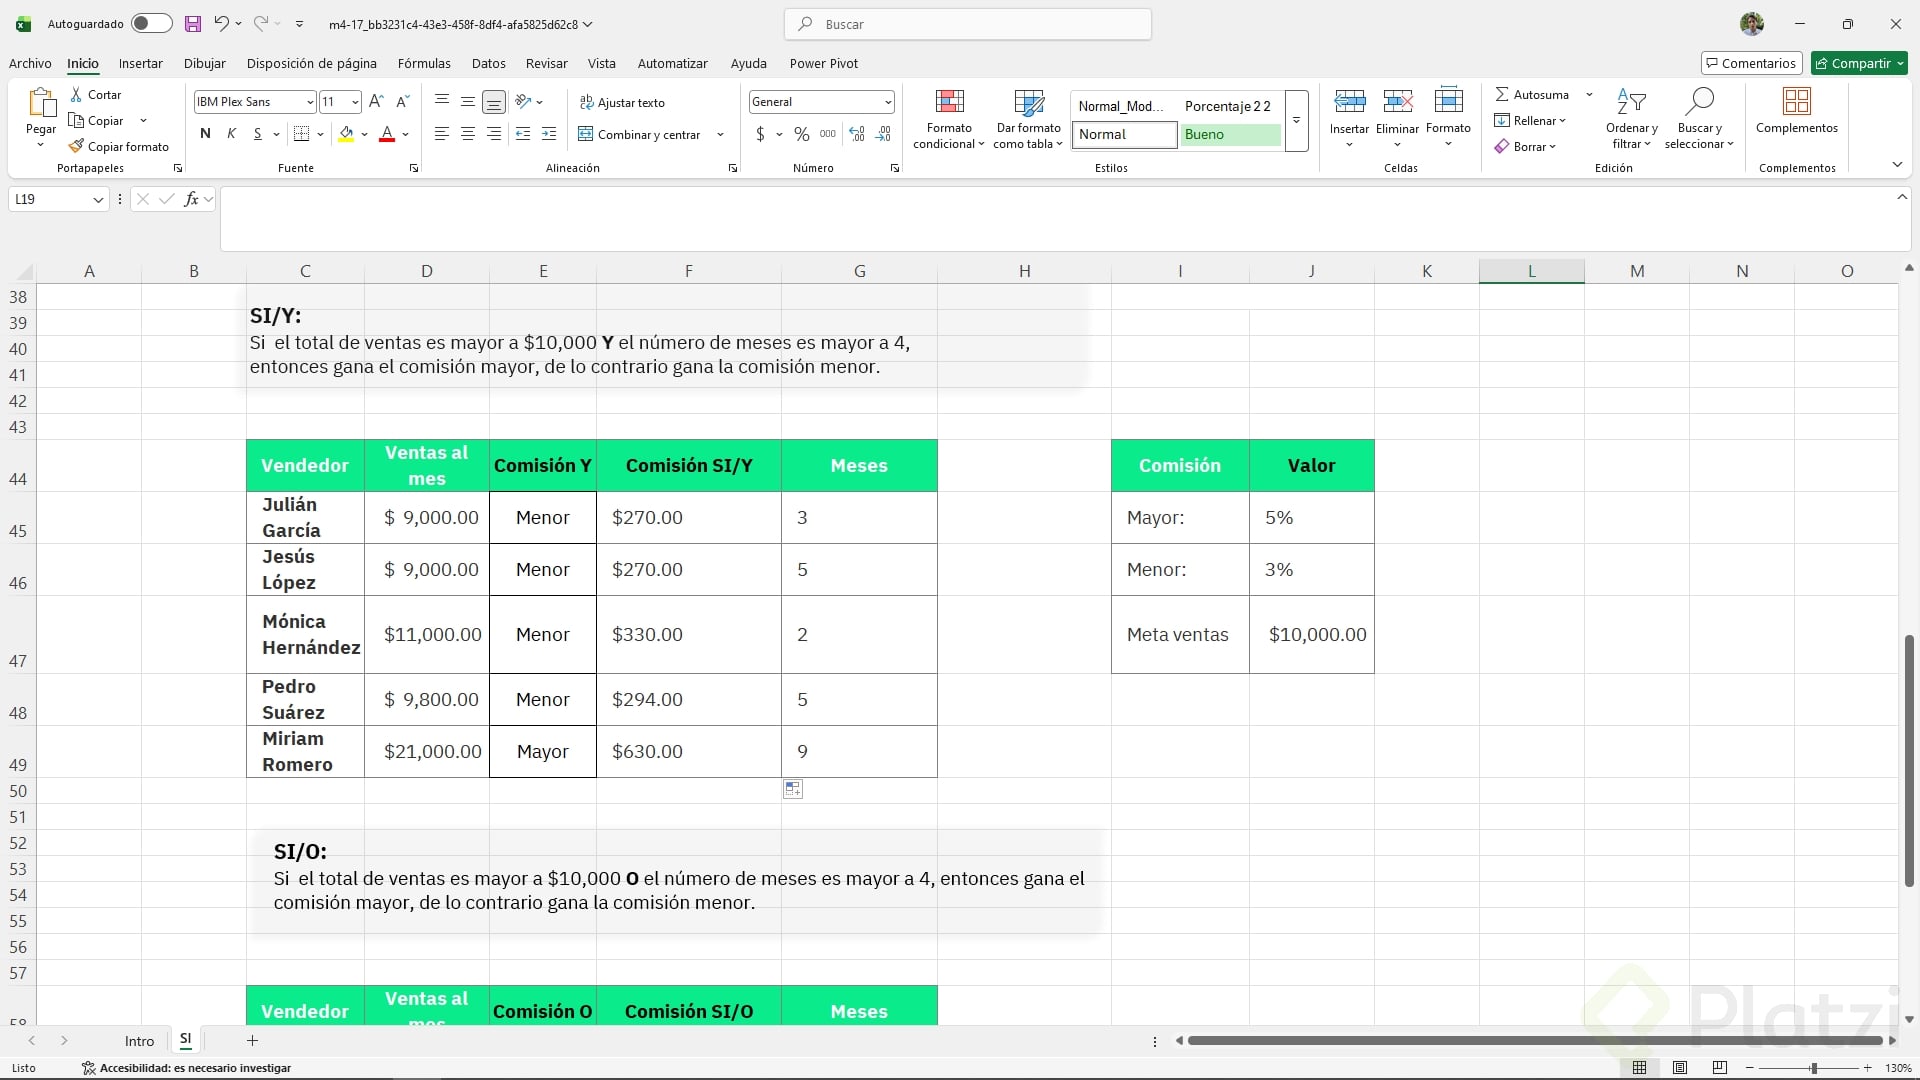Click the zoom slider handle
Viewport: 1920px width, 1080px height.
(1813, 1068)
